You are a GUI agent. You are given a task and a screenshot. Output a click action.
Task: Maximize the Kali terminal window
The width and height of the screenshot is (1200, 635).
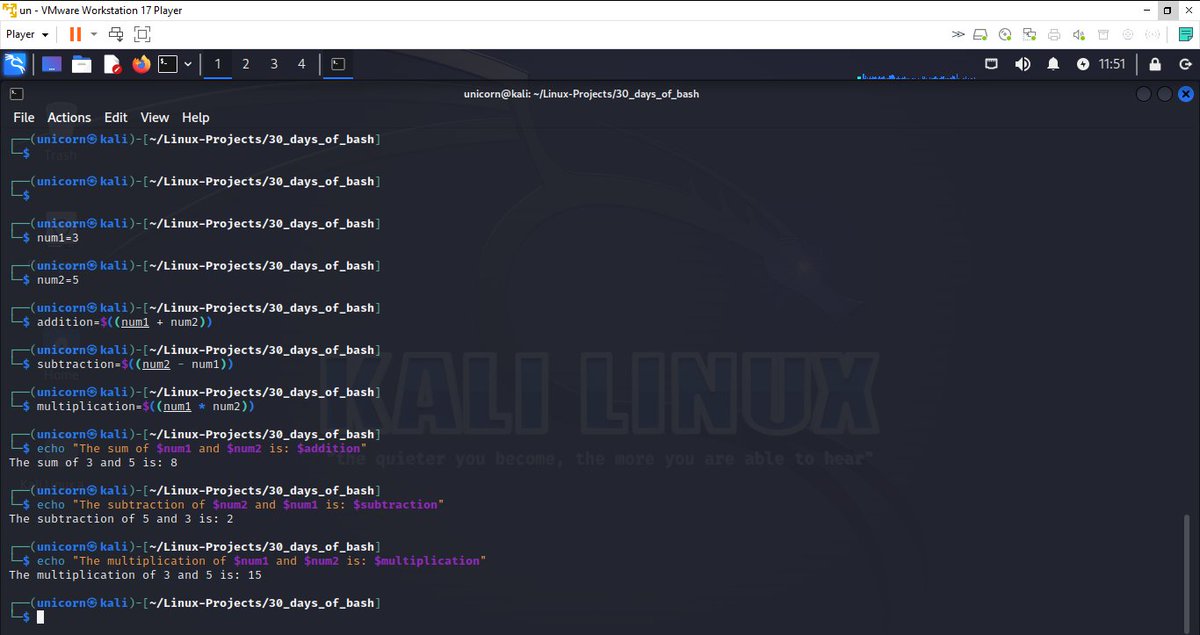pos(1164,94)
